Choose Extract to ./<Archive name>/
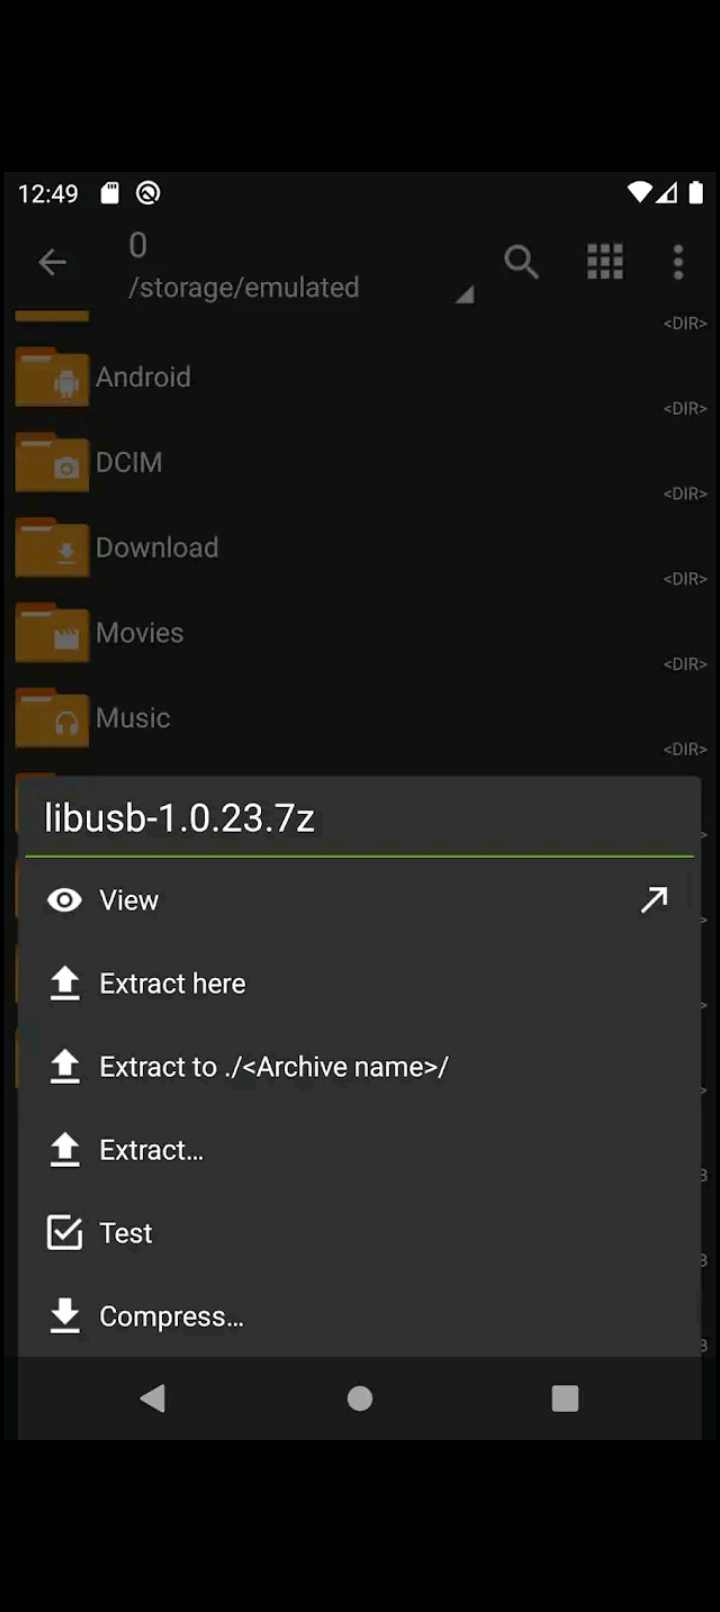The width and height of the screenshot is (720, 1612). pos(273,1067)
